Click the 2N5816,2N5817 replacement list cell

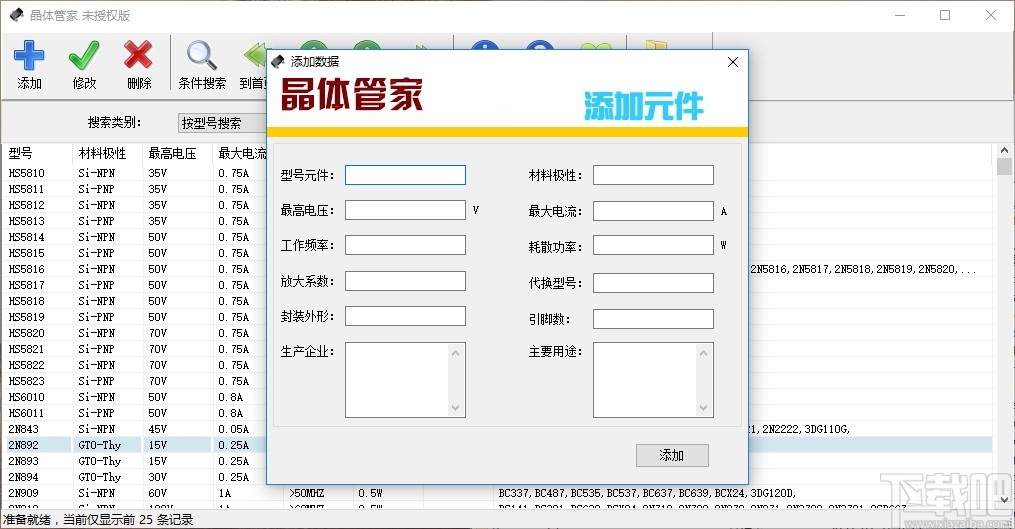click(x=864, y=269)
